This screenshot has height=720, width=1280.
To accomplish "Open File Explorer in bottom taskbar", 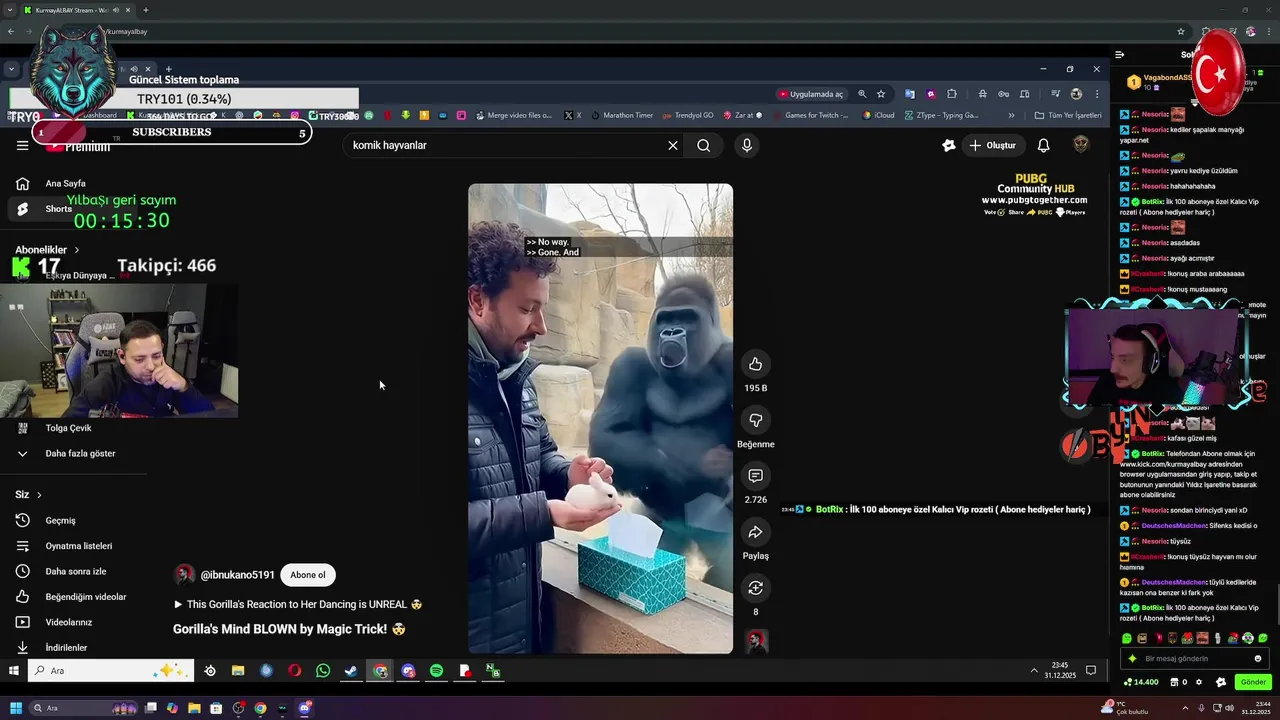I will [x=194, y=708].
